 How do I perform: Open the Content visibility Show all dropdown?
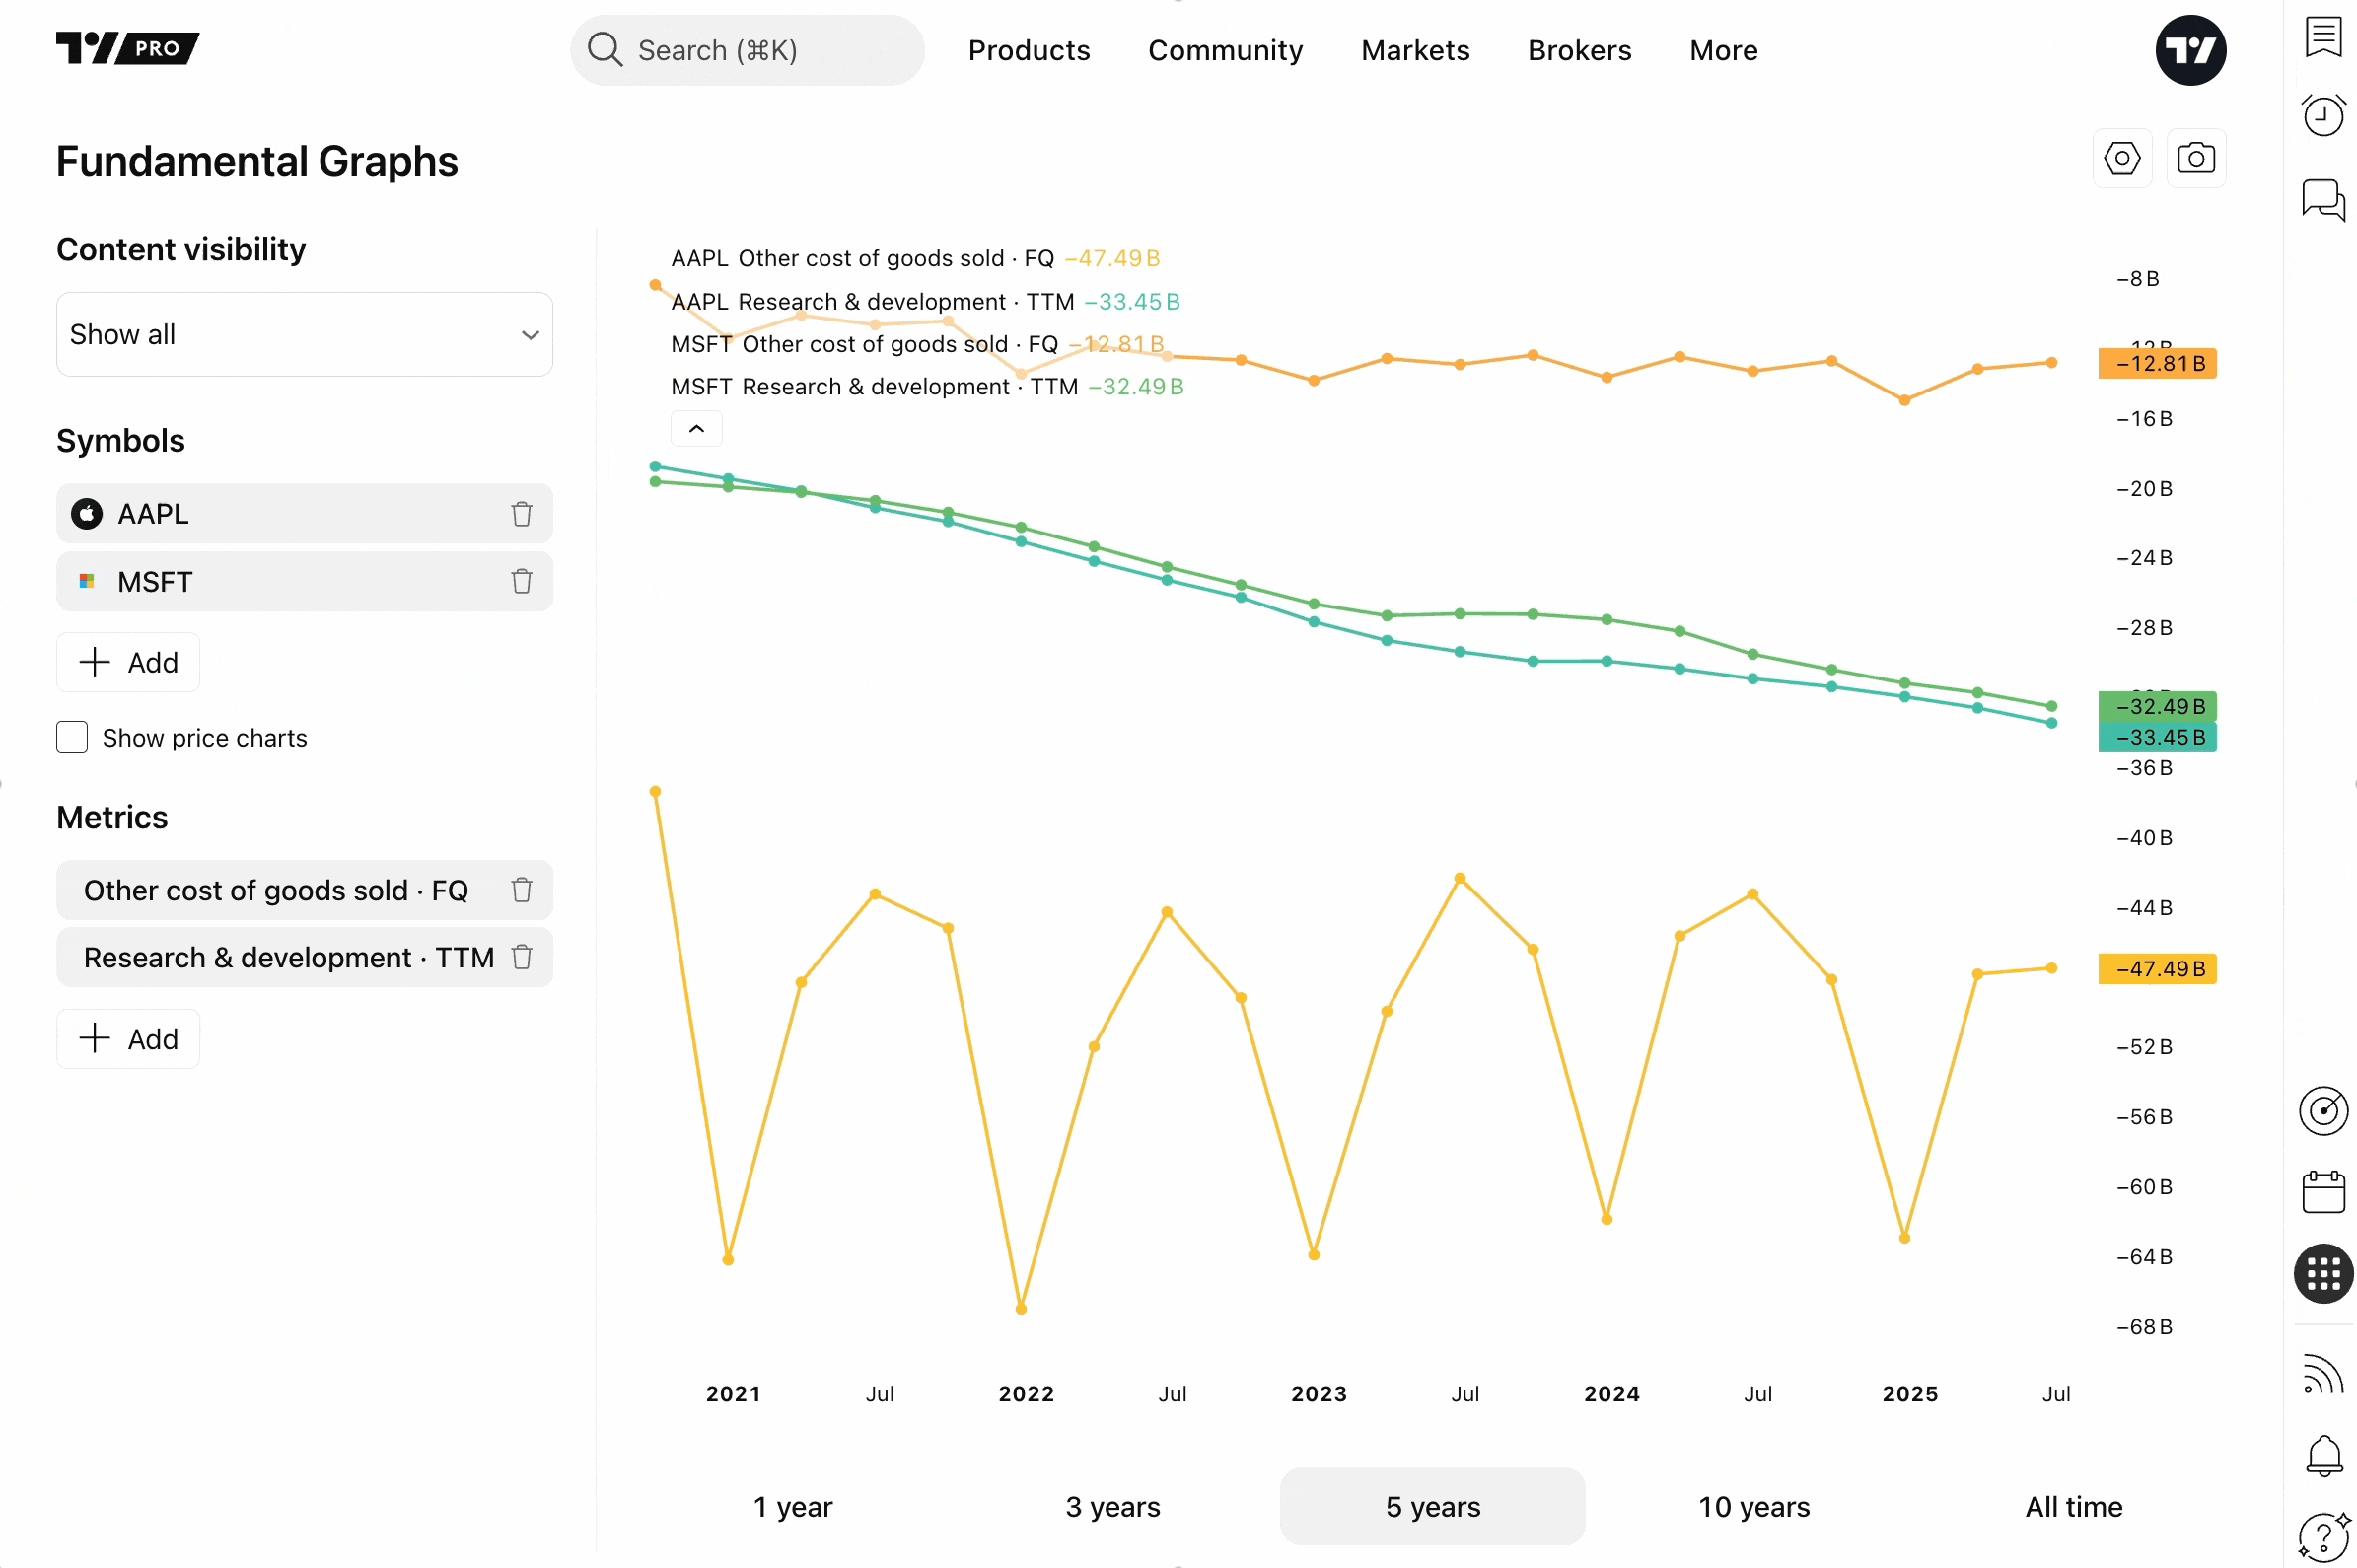pos(304,334)
